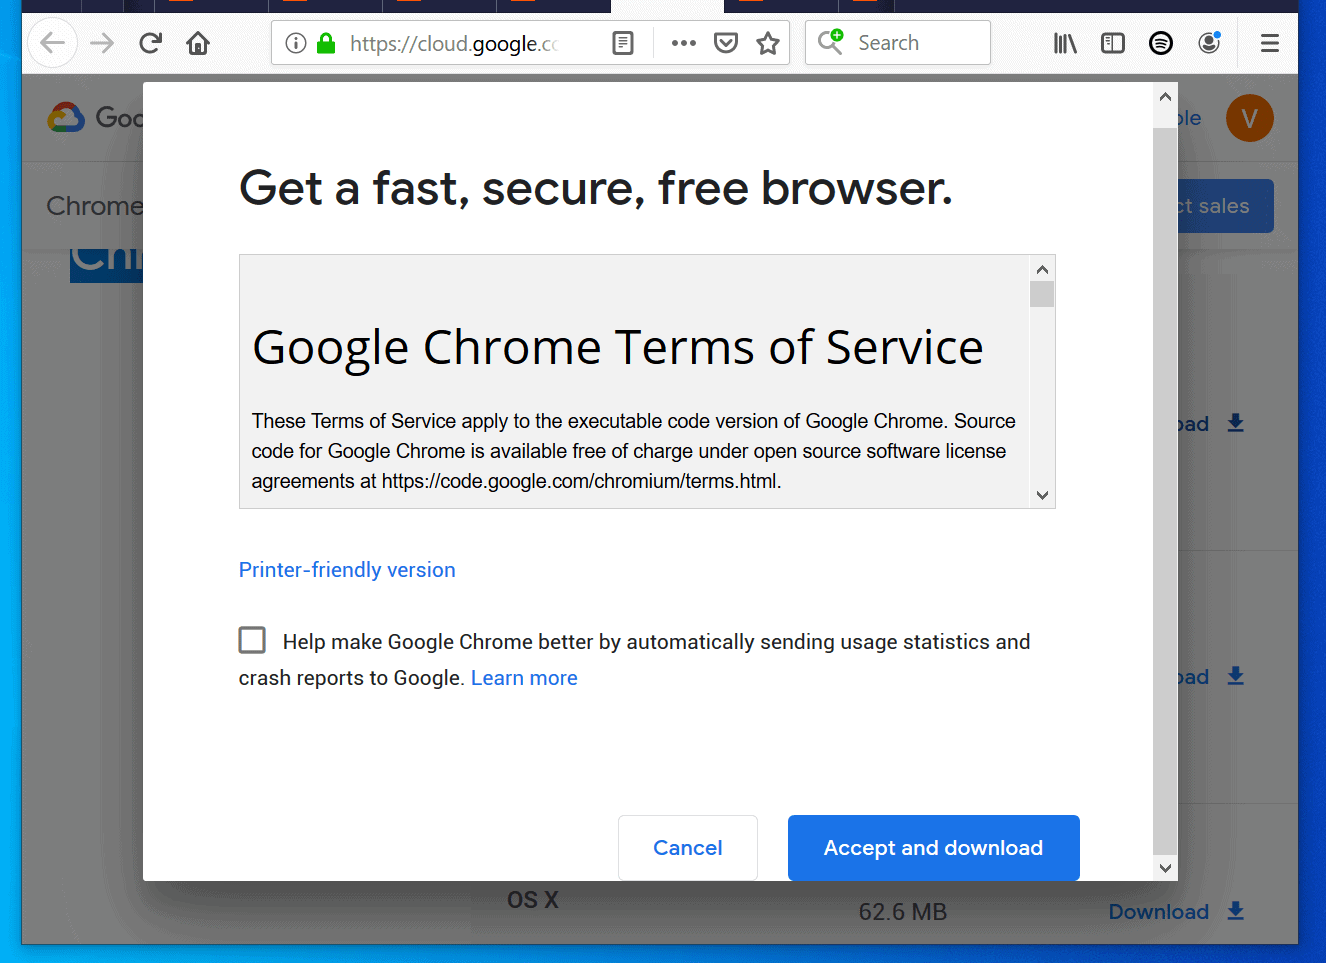Enable sending usage statistics to Google

251,640
